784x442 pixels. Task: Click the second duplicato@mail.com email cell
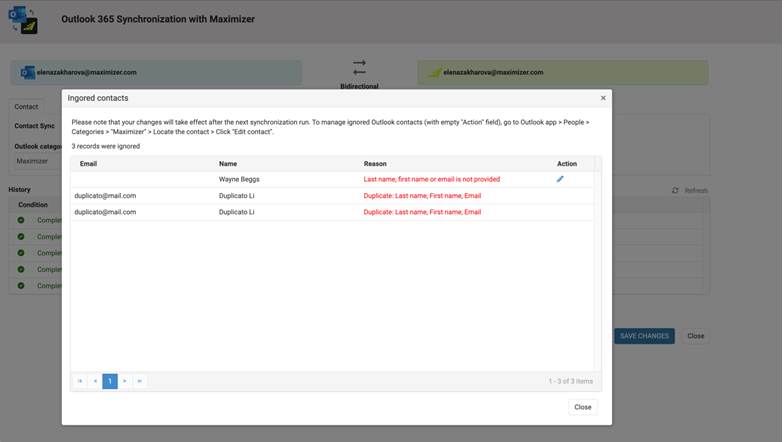click(105, 212)
